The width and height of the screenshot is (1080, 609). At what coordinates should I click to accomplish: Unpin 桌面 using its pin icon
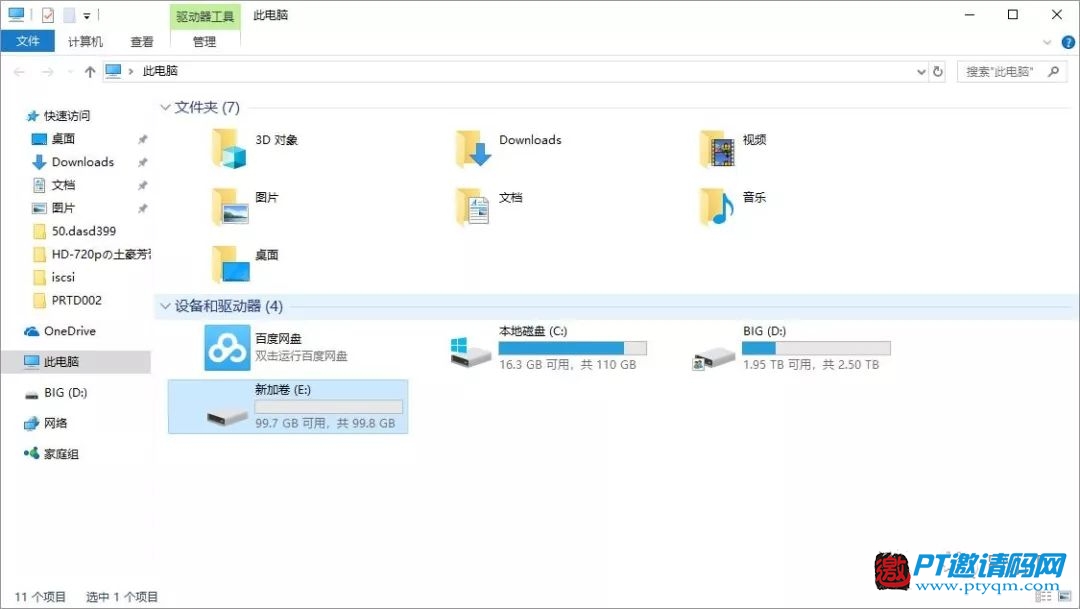pos(143,139)
